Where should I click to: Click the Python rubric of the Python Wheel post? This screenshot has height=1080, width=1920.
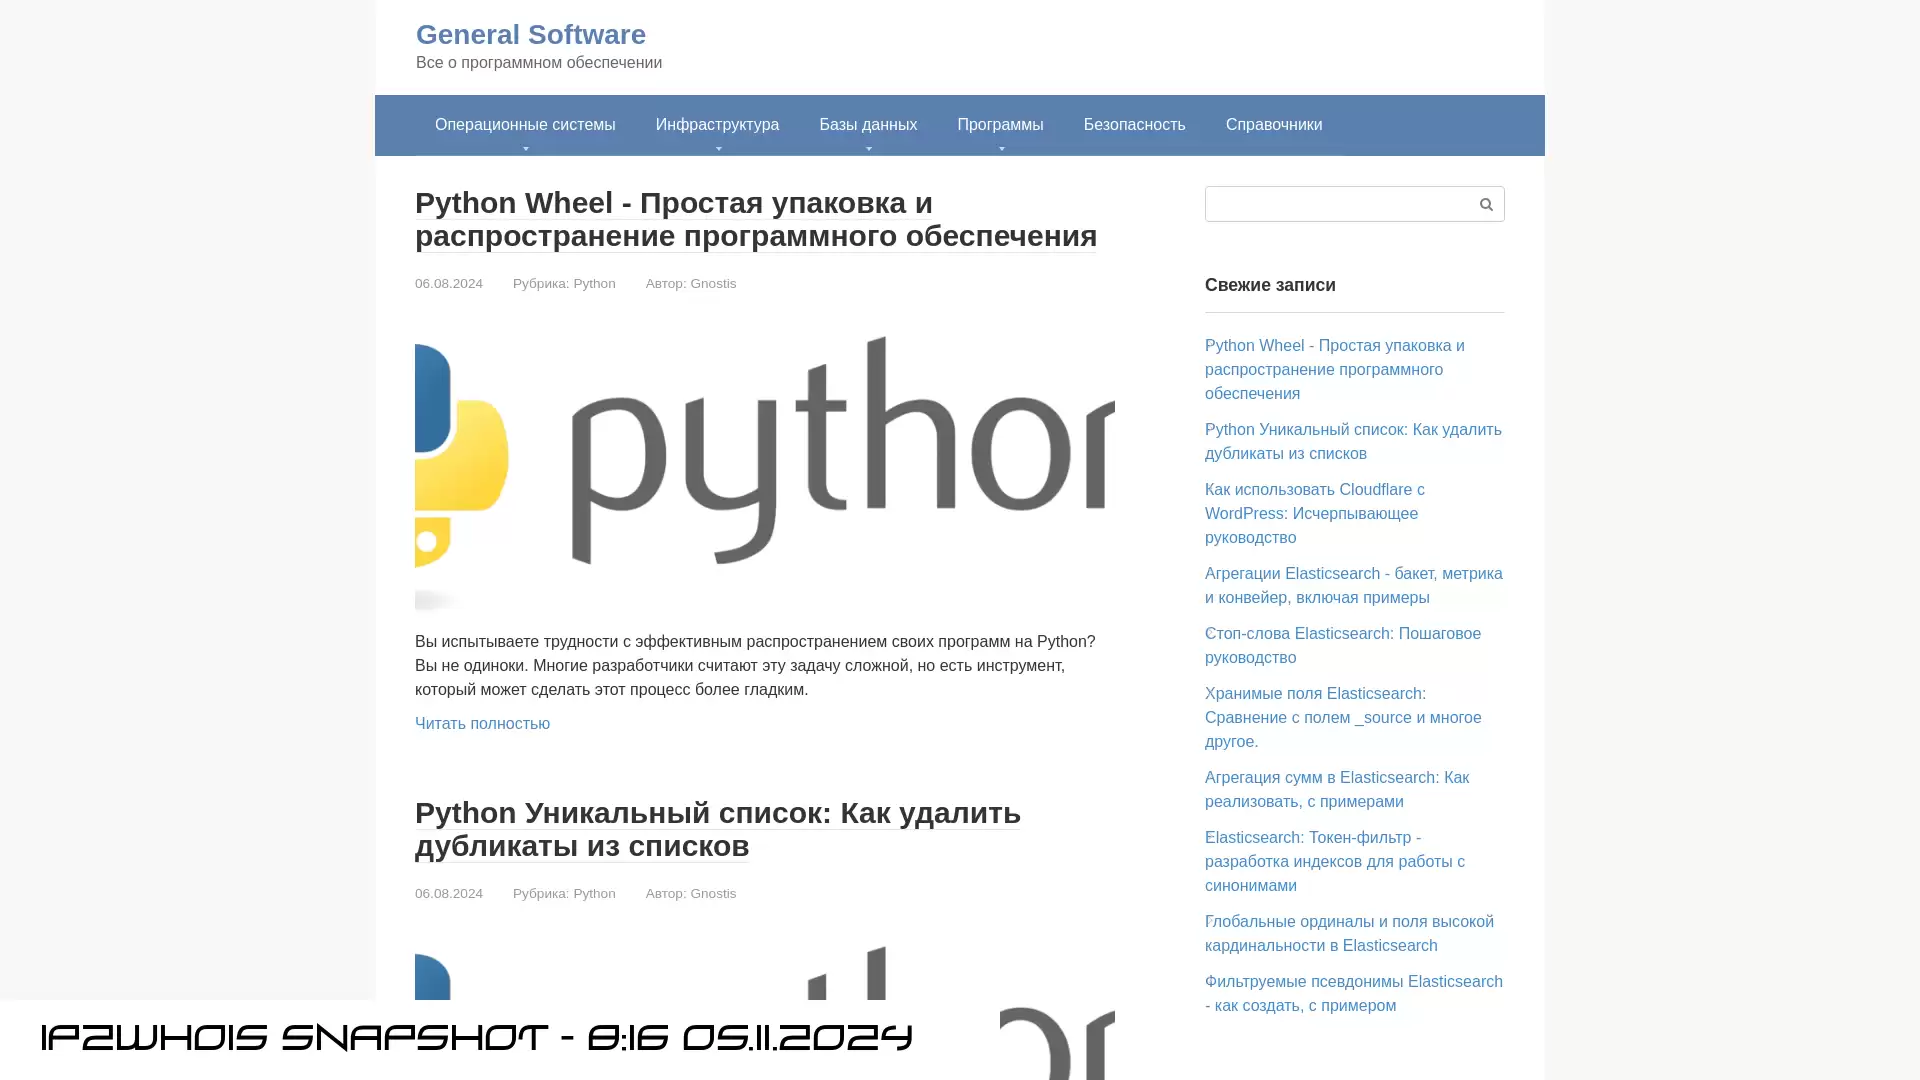click(x=594, y=284)
